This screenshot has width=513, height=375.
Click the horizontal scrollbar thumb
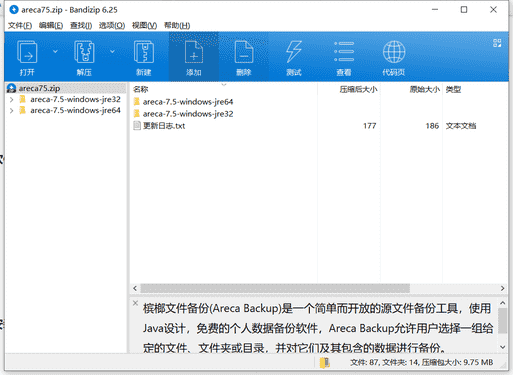(x=275, y=288)
